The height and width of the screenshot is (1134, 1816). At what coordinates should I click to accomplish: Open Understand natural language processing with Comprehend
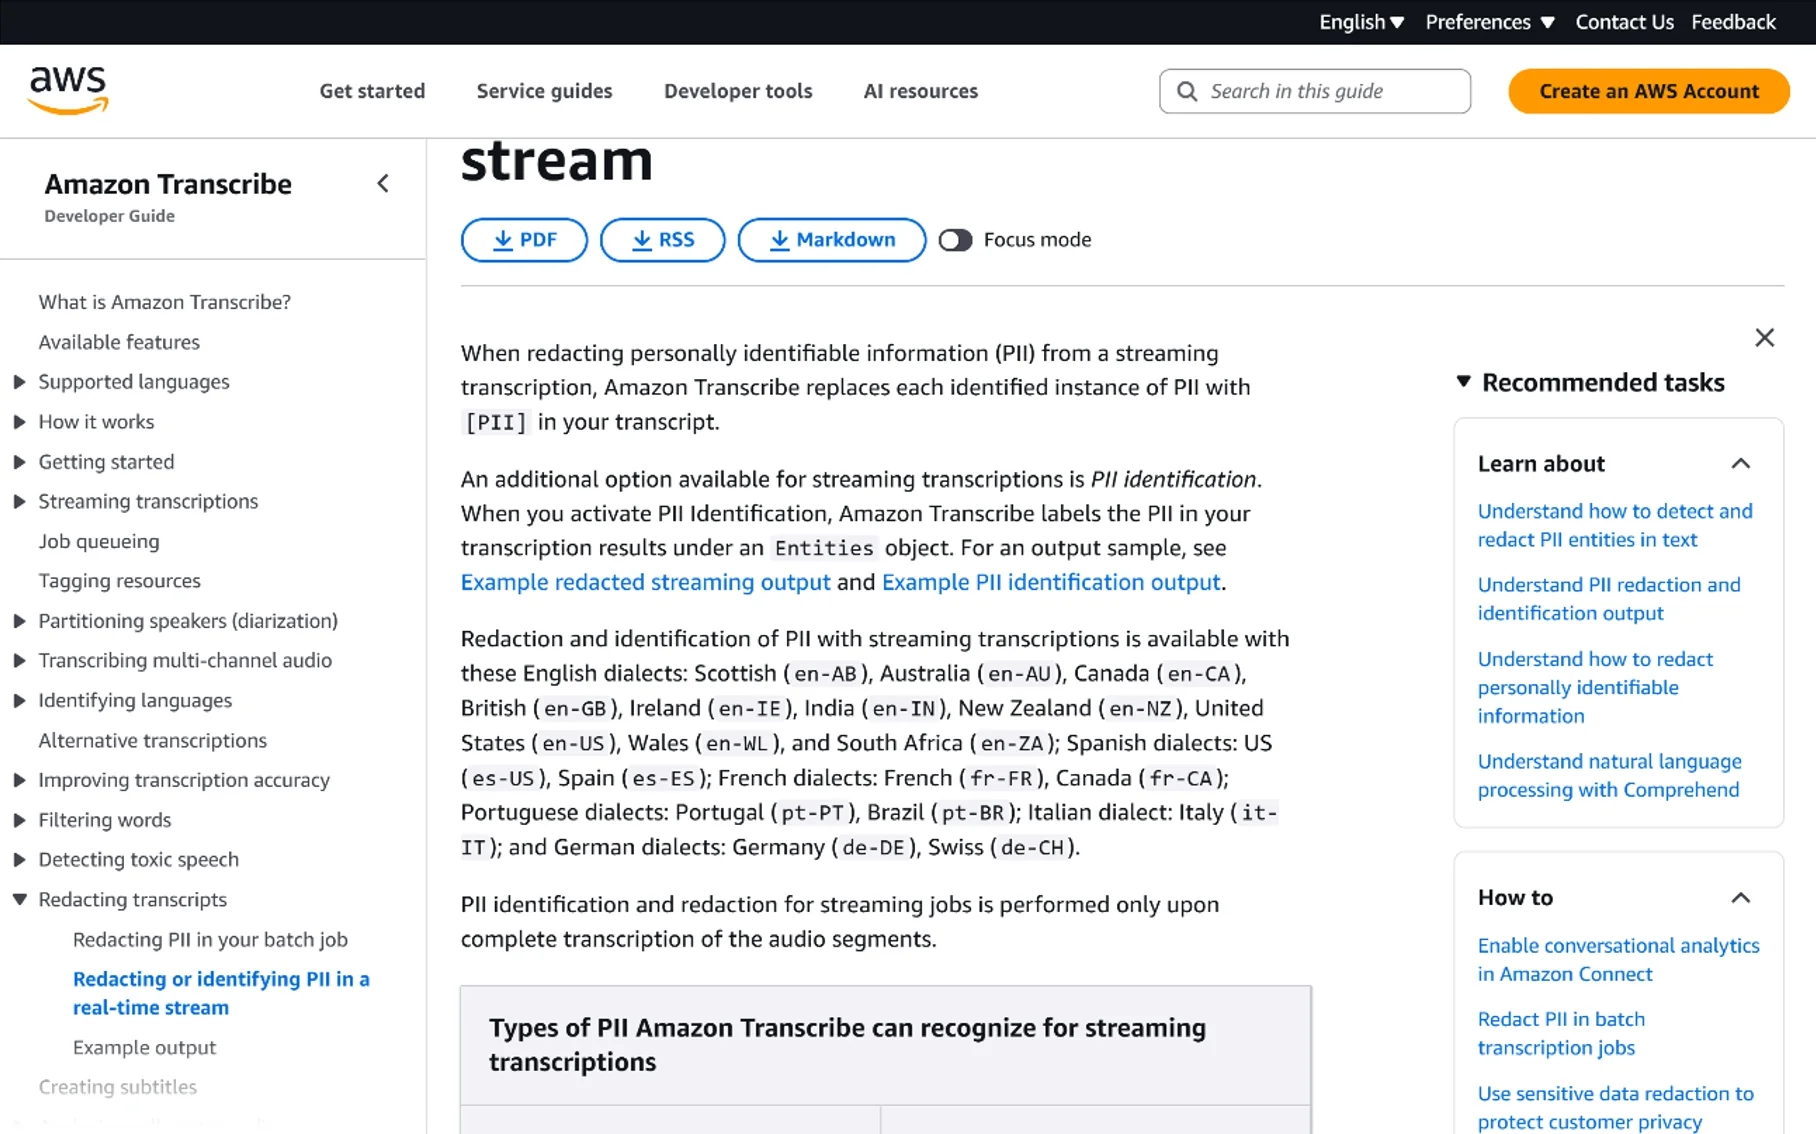(1609, 775)
